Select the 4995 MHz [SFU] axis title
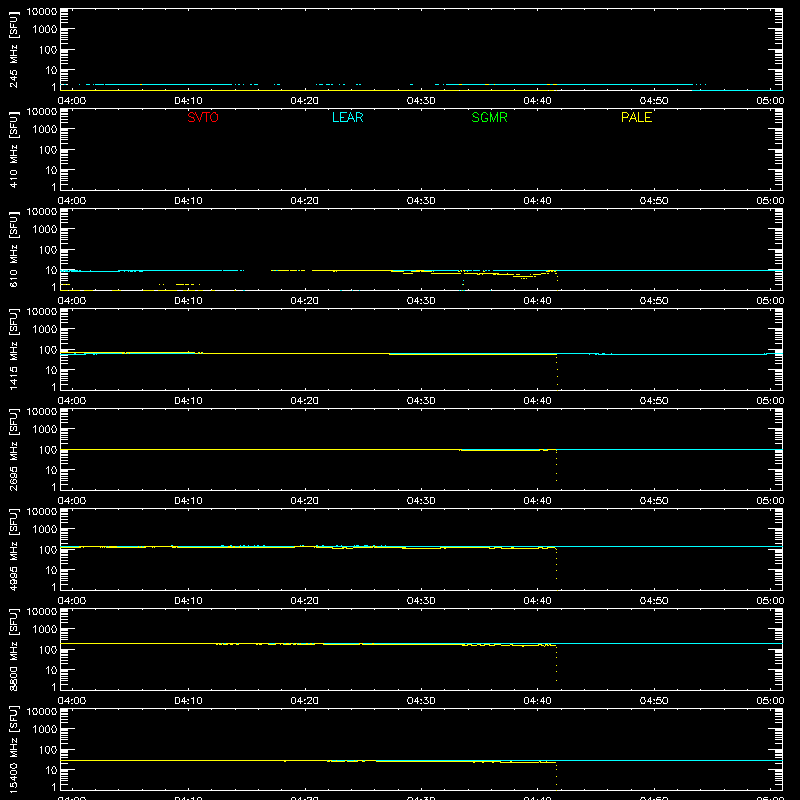The image size is (800, 800). click(x=14, y=549)
